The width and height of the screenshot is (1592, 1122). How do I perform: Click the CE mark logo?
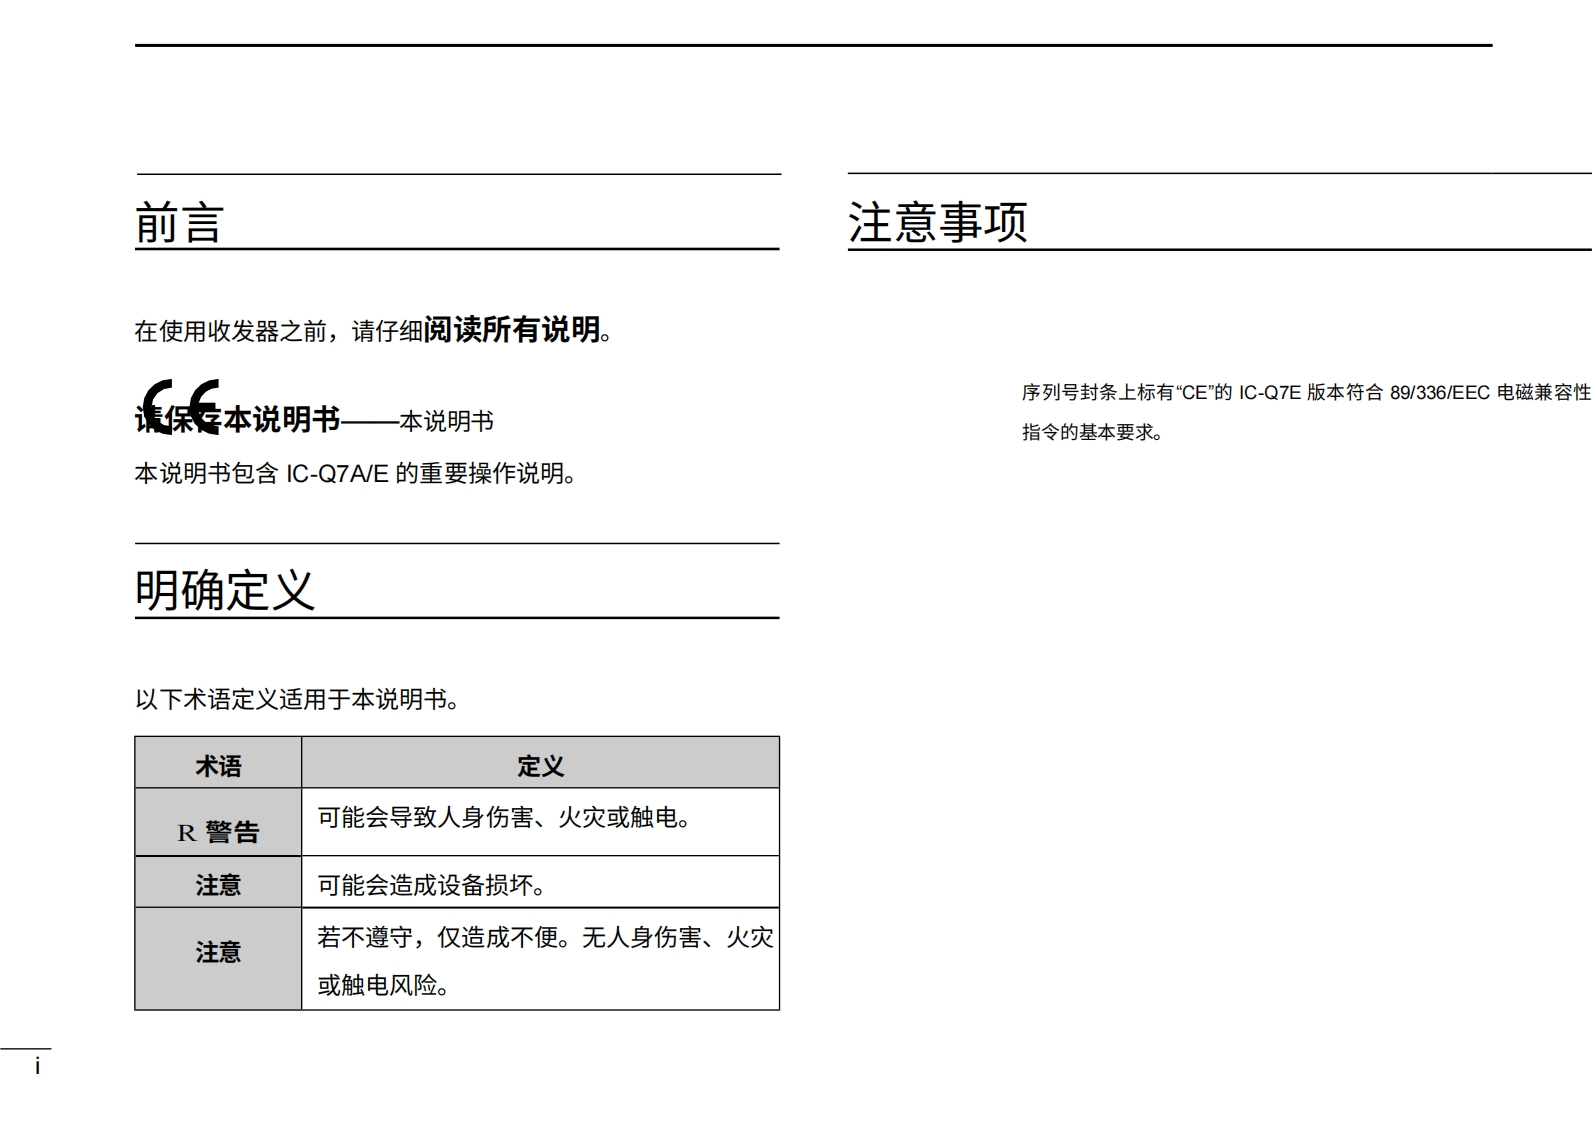point(180,405)
